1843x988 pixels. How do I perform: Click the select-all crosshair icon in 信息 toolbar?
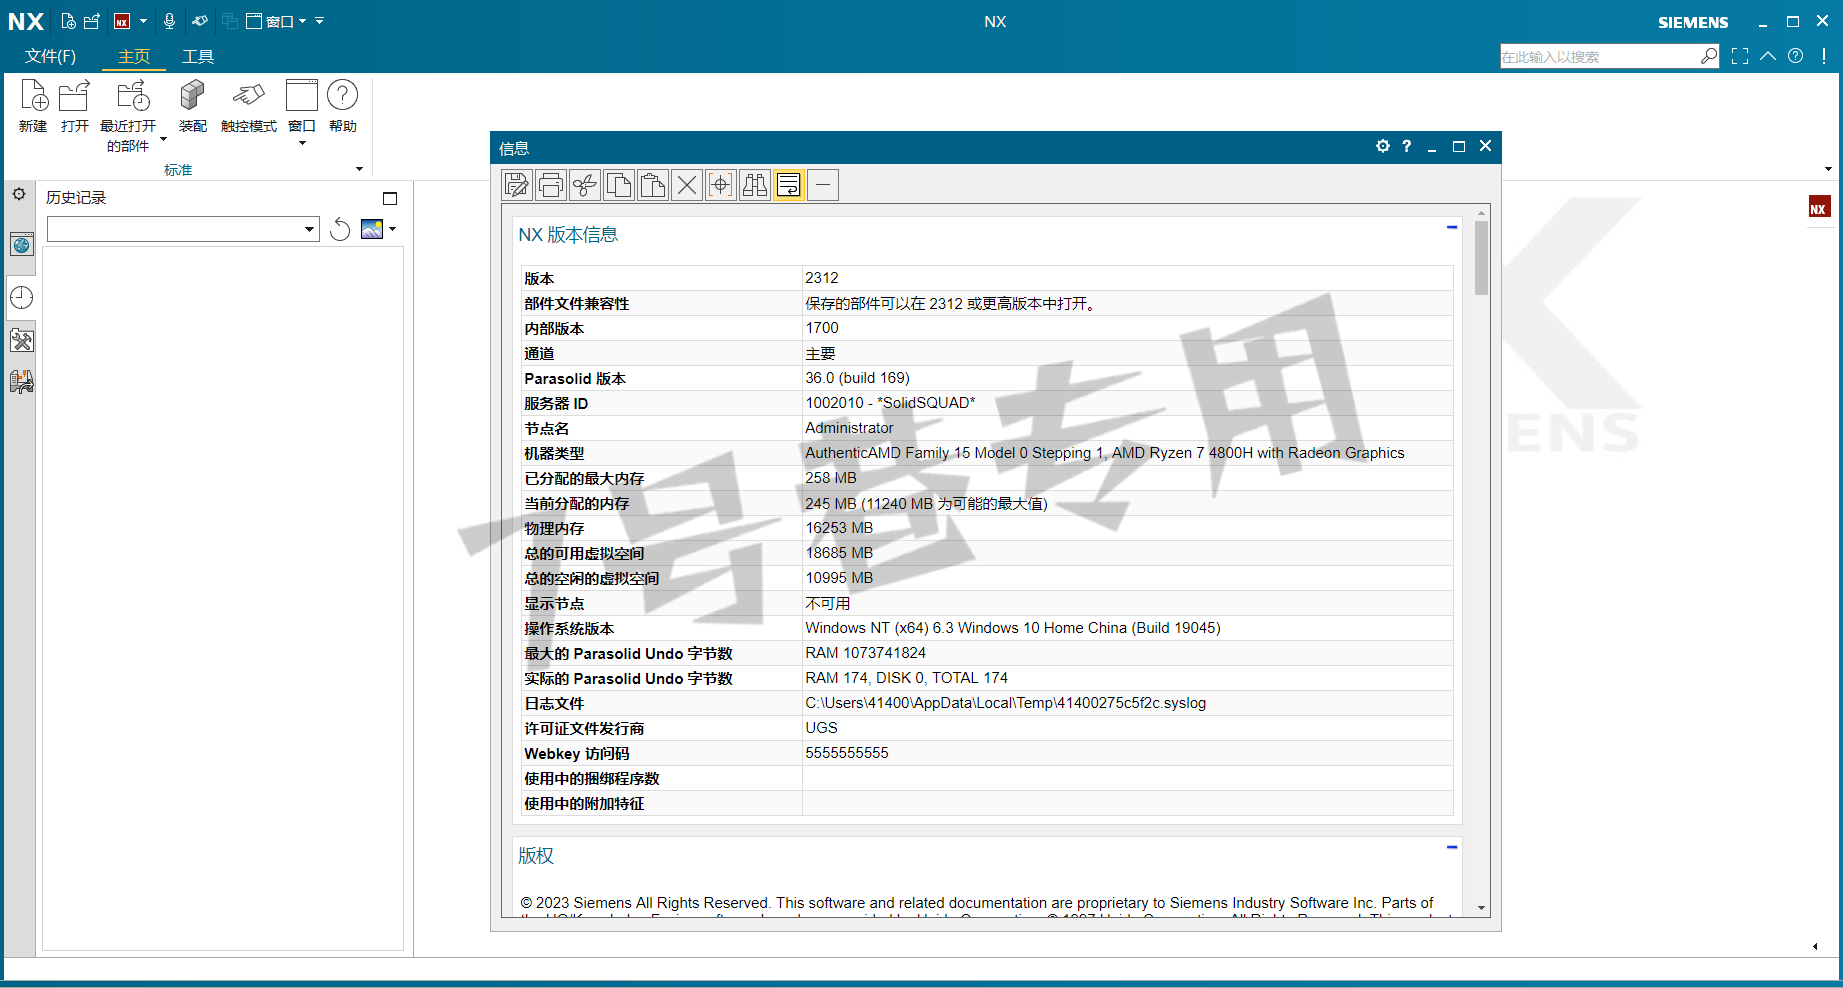(x=721, y=185)
